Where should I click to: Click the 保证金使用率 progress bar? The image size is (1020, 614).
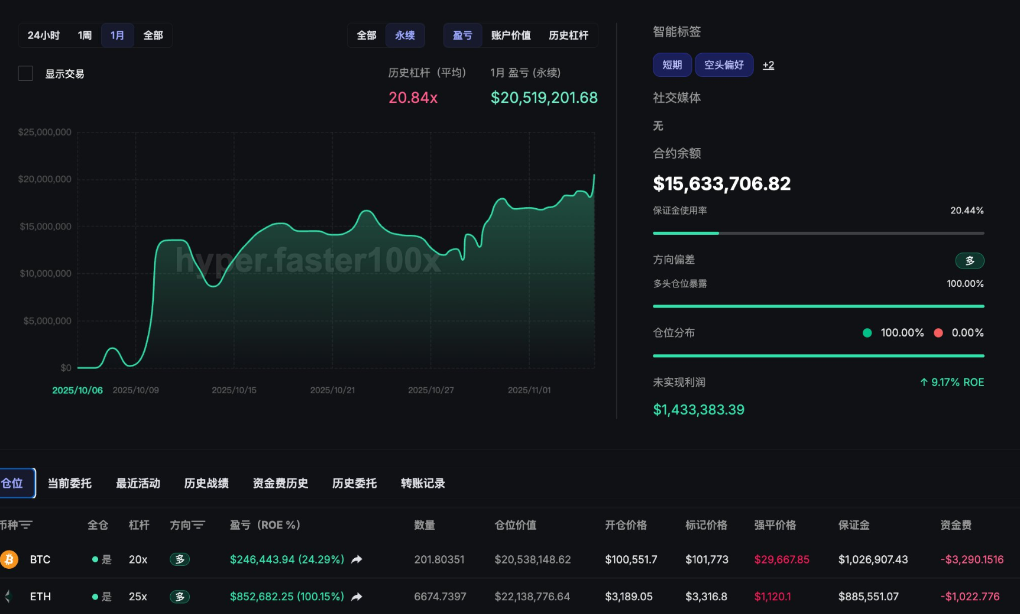coord(818,233)
